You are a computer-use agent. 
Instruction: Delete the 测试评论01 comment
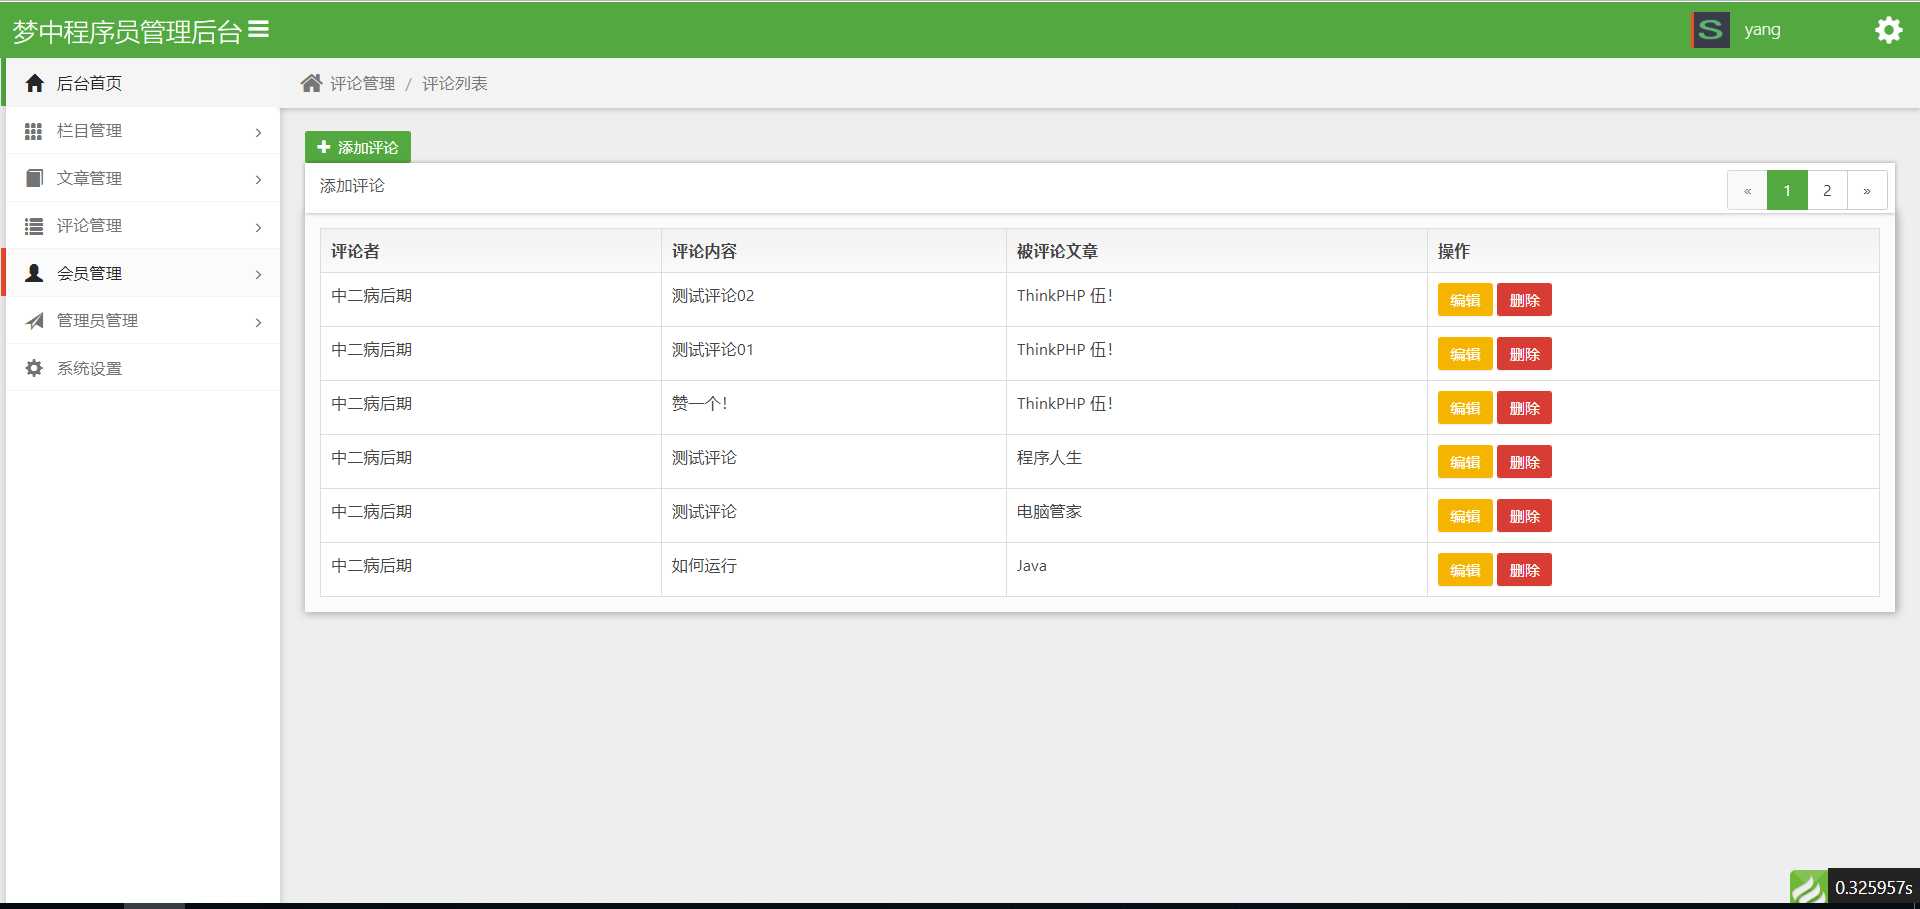click(1524, 354)
